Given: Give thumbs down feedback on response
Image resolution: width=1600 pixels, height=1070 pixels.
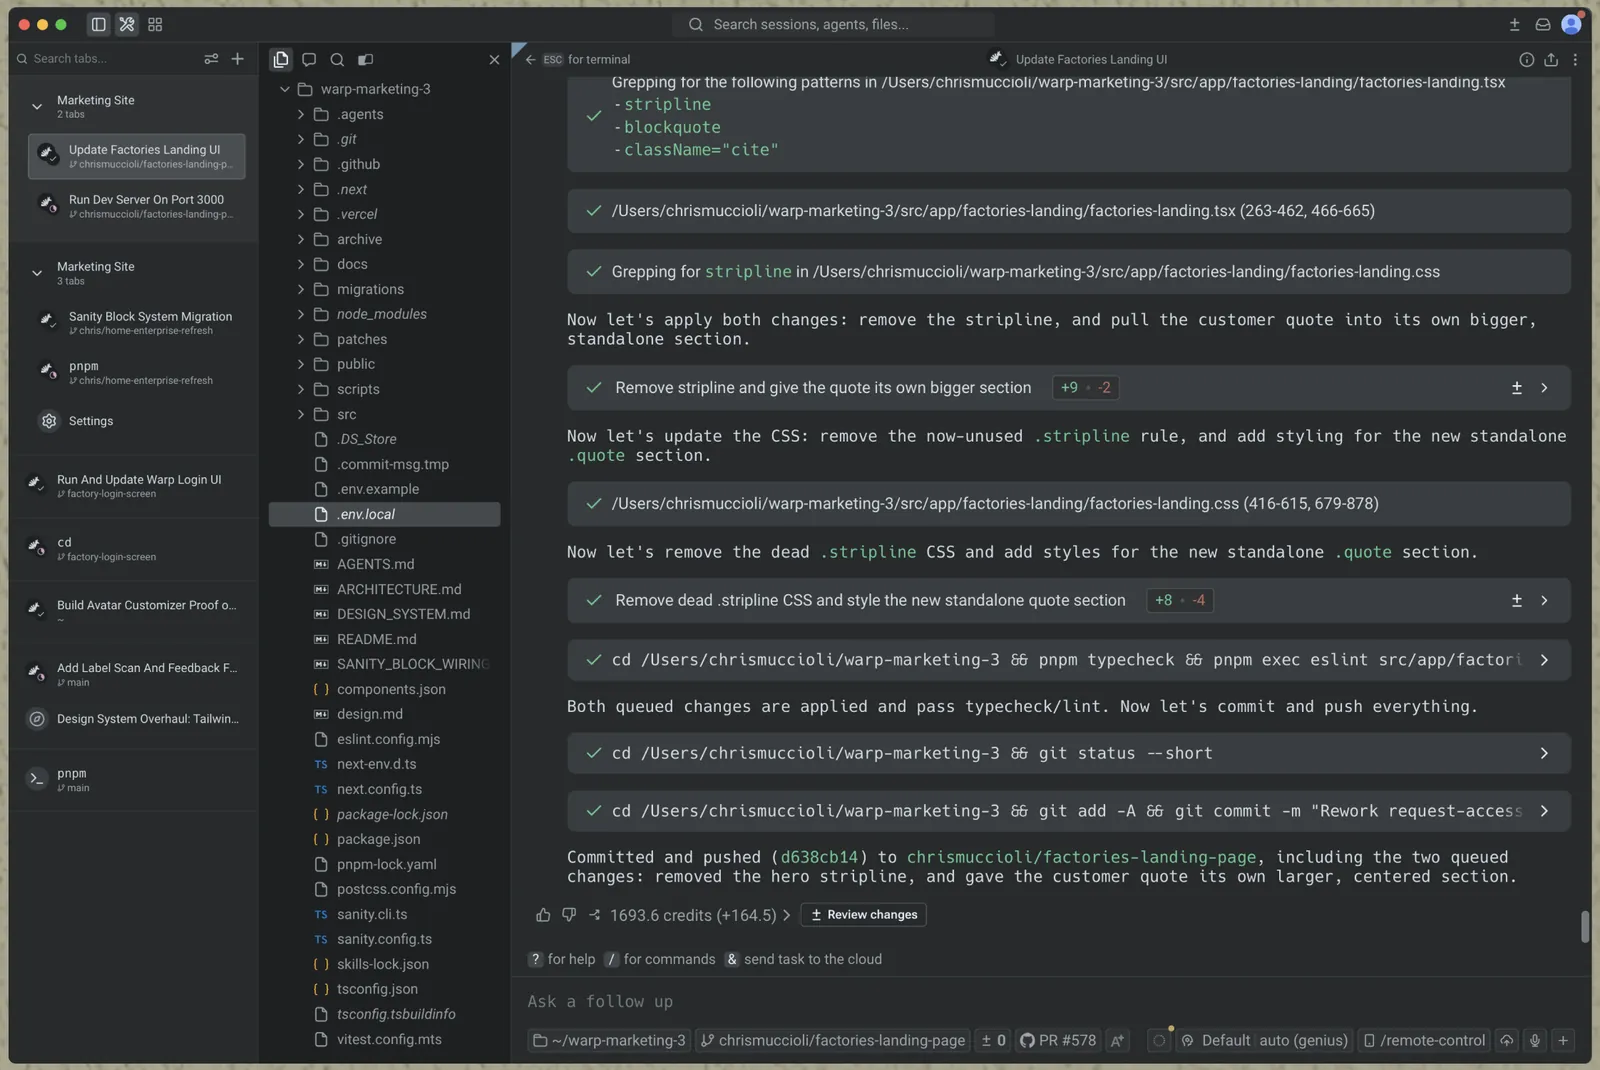Looking at the screenshot, I should coord(569,915).
